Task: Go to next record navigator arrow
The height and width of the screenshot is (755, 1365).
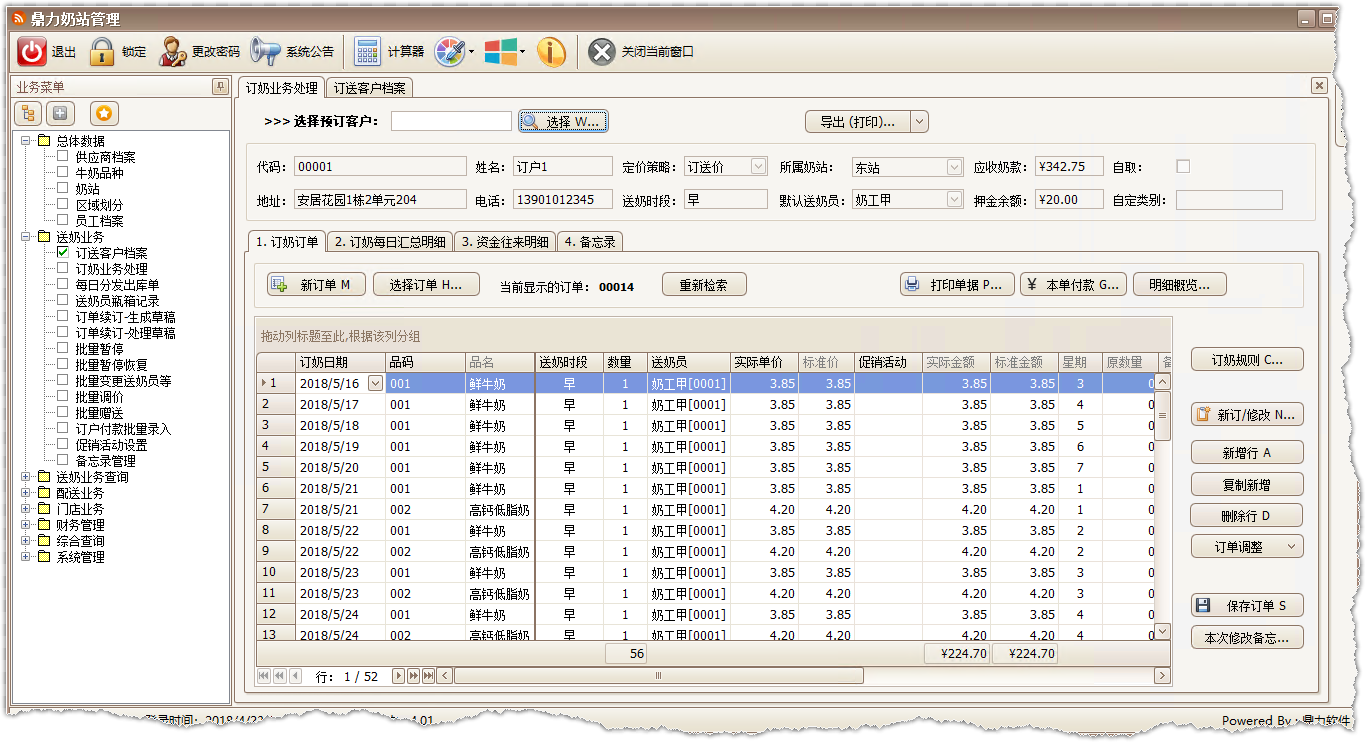Action: pyautogui.click(x=398, y=676)
